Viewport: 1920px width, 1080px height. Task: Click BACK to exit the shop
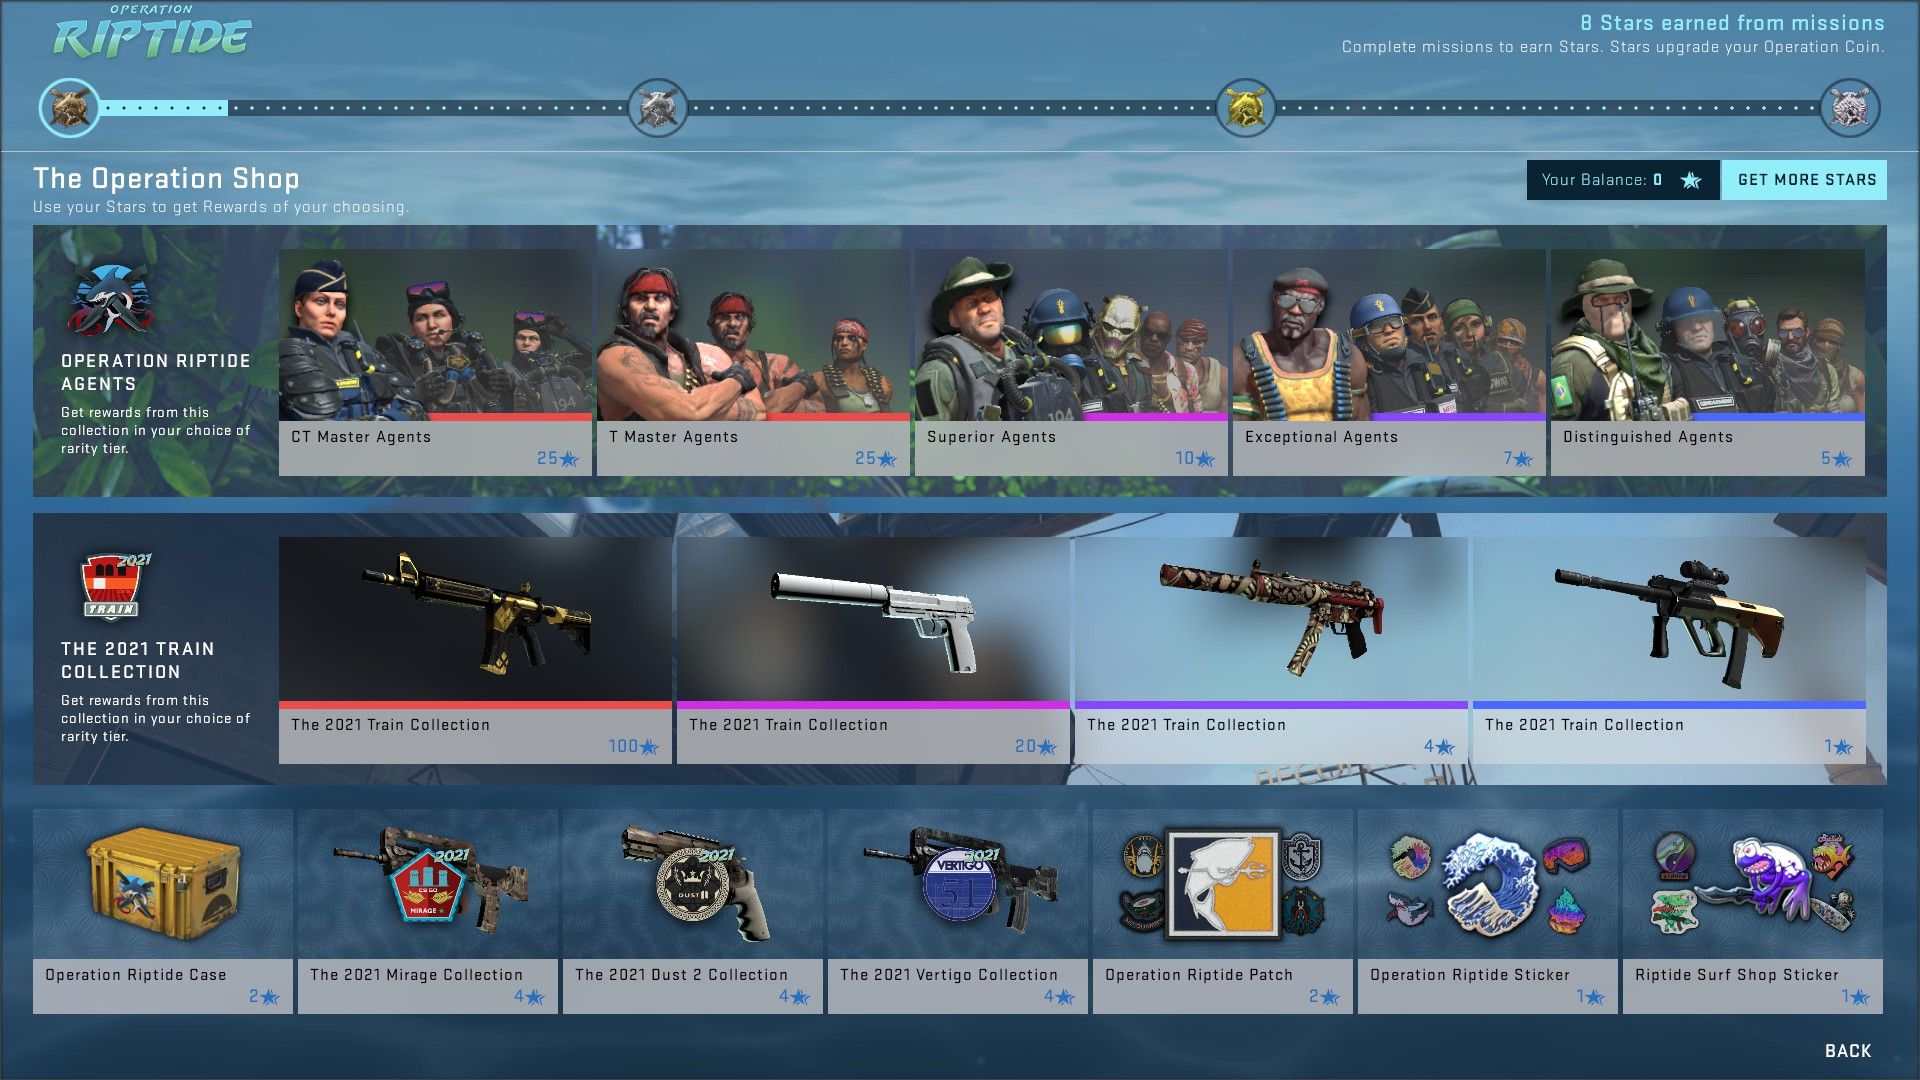pyautogui.click(x=1848, y=1051)
